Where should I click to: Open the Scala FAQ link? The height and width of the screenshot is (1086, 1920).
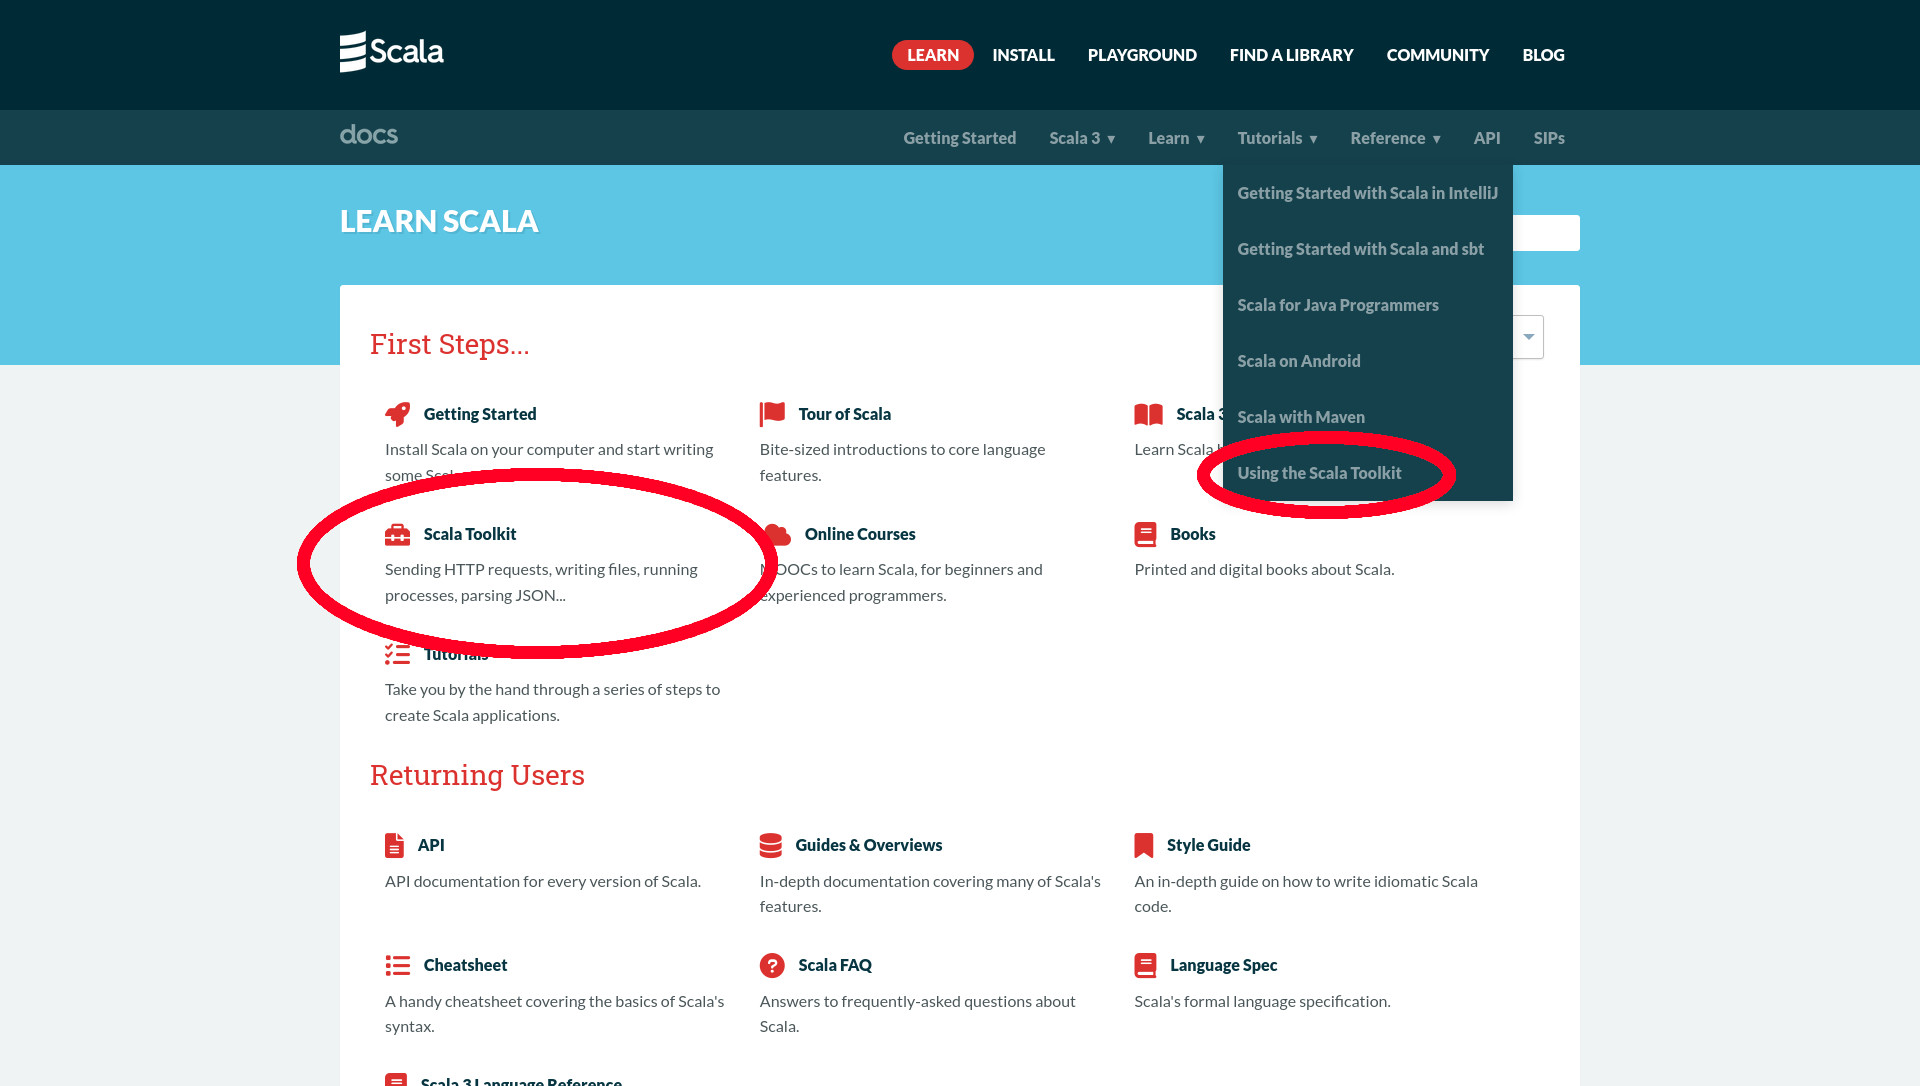835,965
